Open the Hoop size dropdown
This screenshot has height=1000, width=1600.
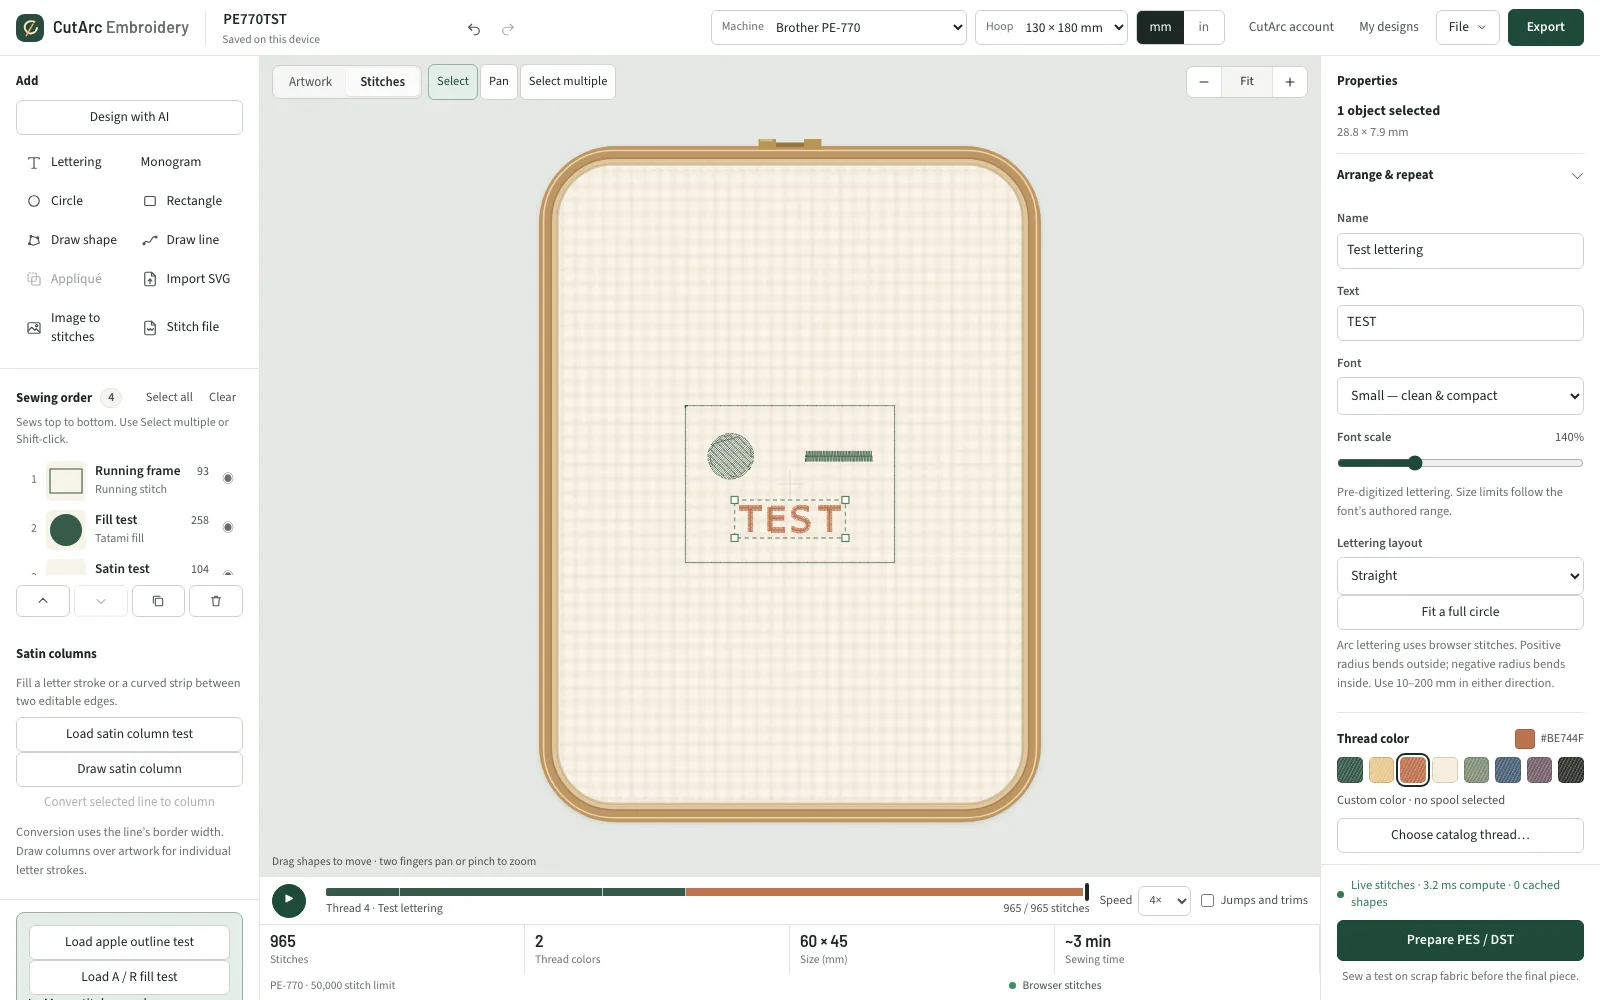(x=1051, y=28)
